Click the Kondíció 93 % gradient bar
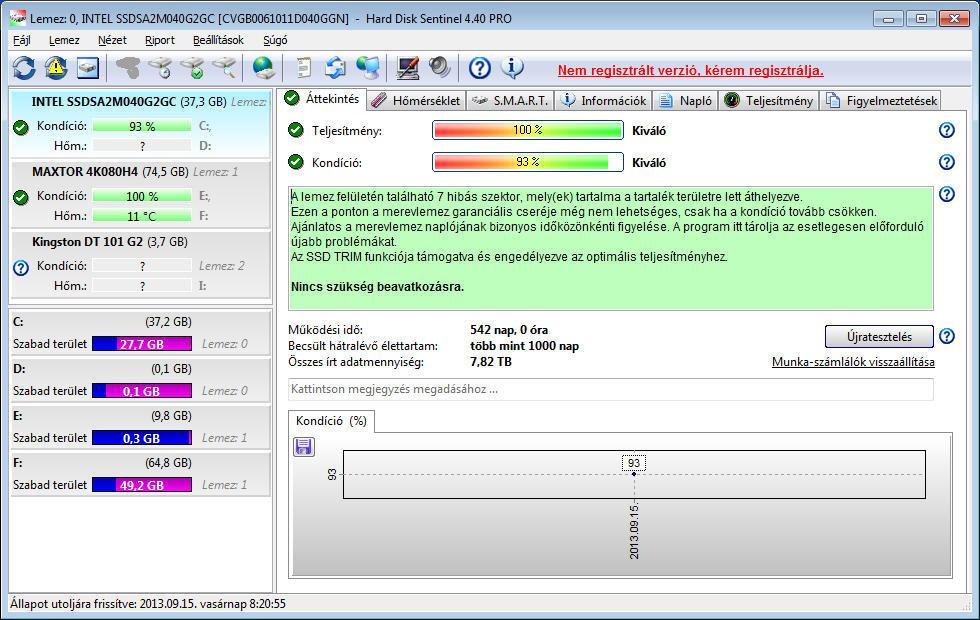This screenshot has height=620, width=980. tap(528, 162)
